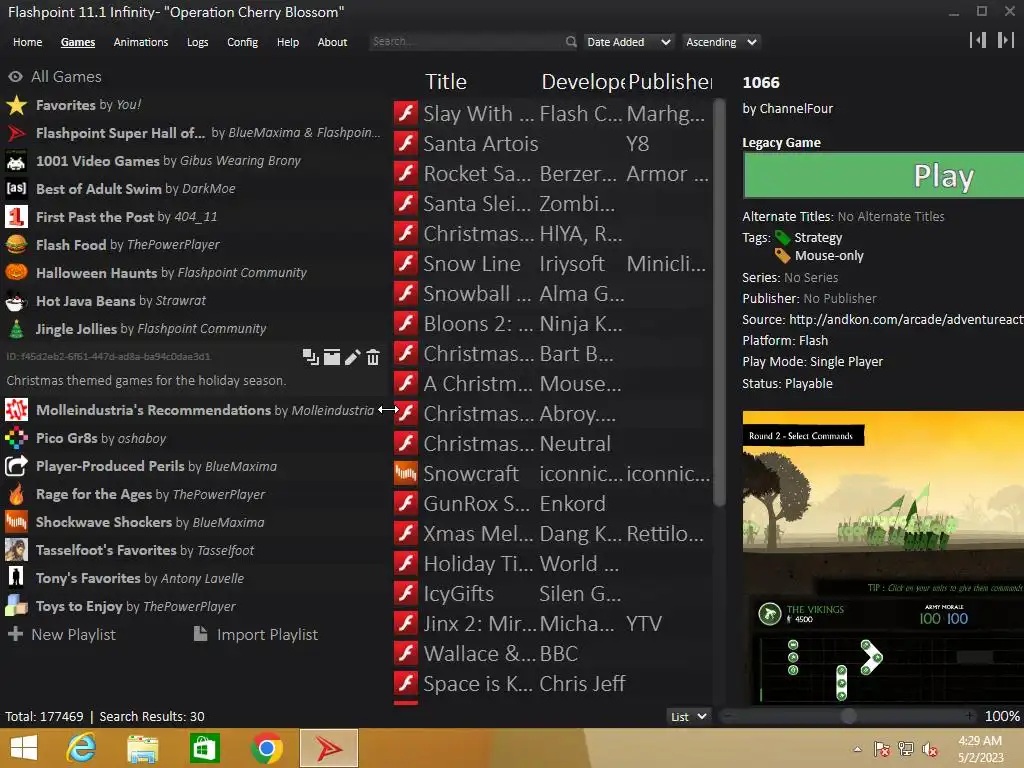Open Windows Start button
The height and width of the screenshot is (768, 1024).
coord(24,748)
